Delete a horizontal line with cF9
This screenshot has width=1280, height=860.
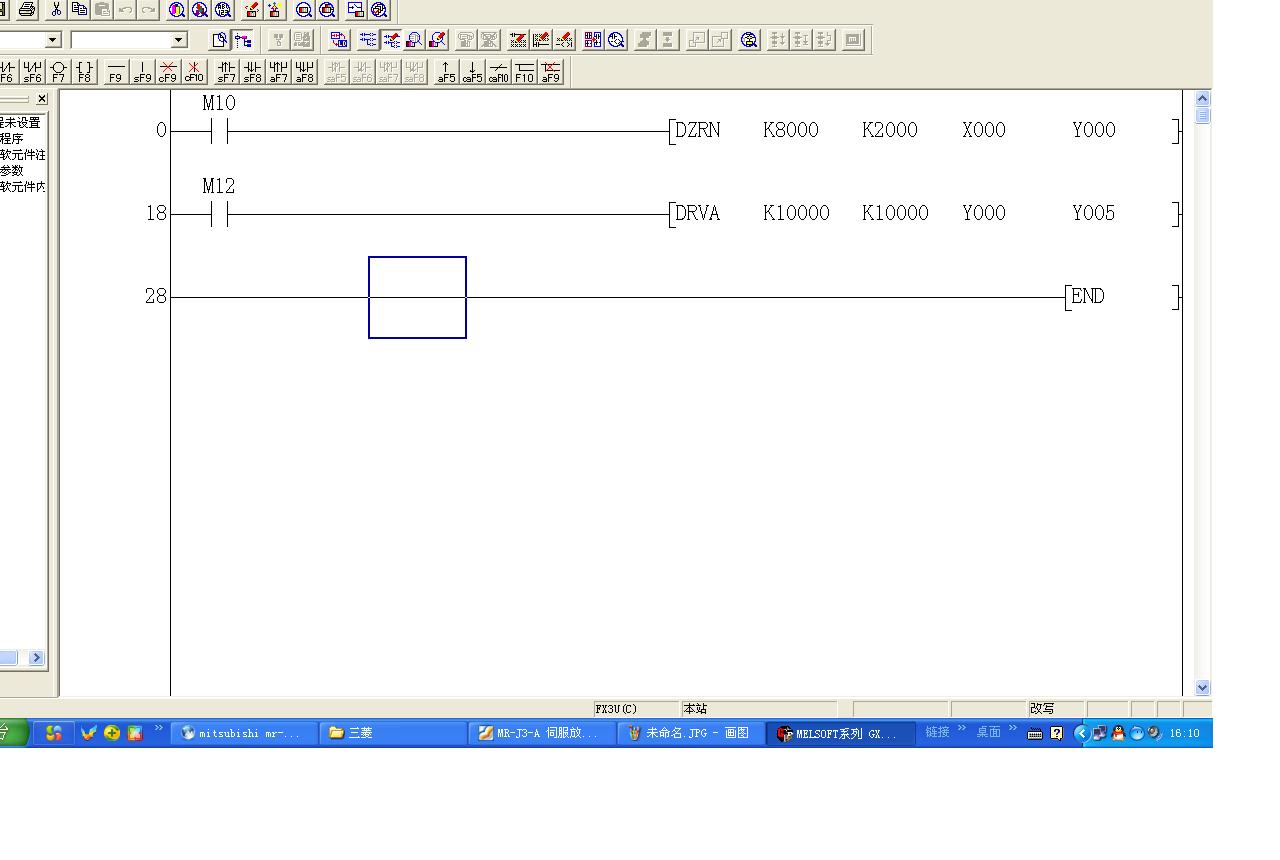click(168, 72)
